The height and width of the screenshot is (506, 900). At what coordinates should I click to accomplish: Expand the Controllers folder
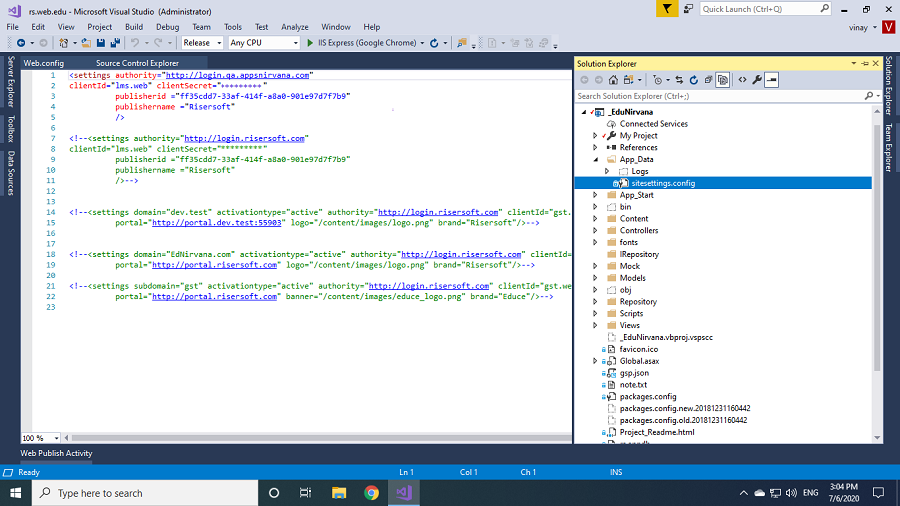click(595, 231)
